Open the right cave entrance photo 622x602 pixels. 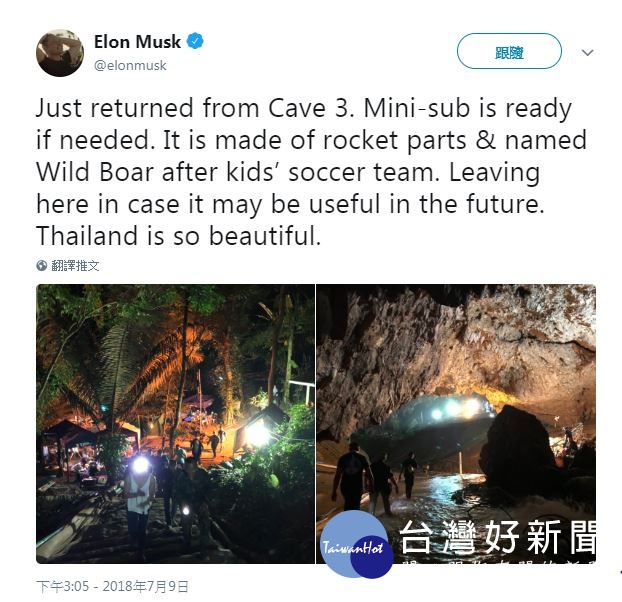456,424
